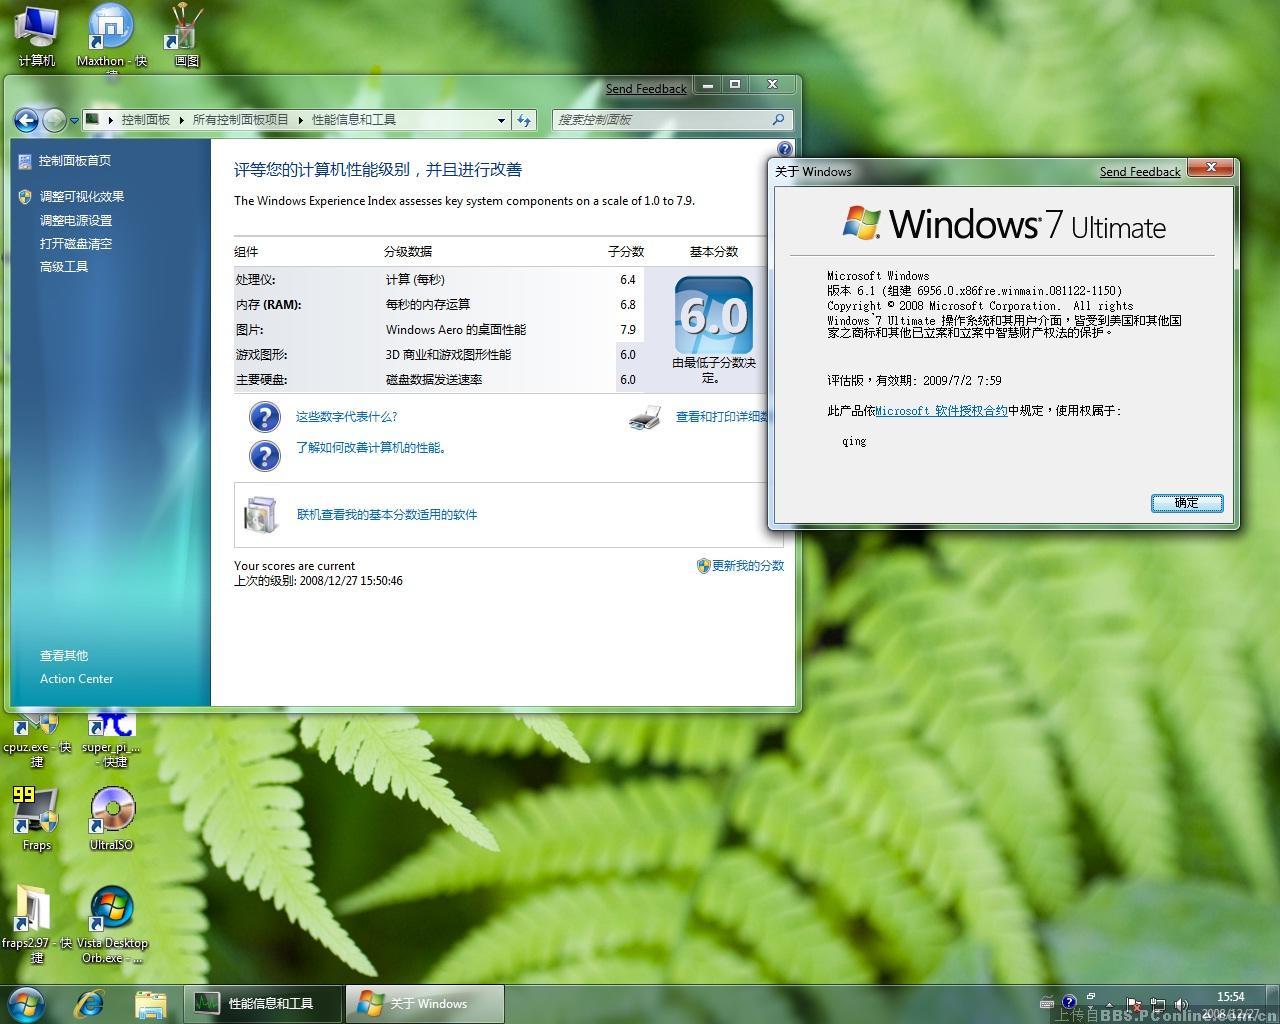Screen dimensions: 1280x1024
Task: Open the Windows Start orb
Action: pyautogui.click(x=26, y=1004)
